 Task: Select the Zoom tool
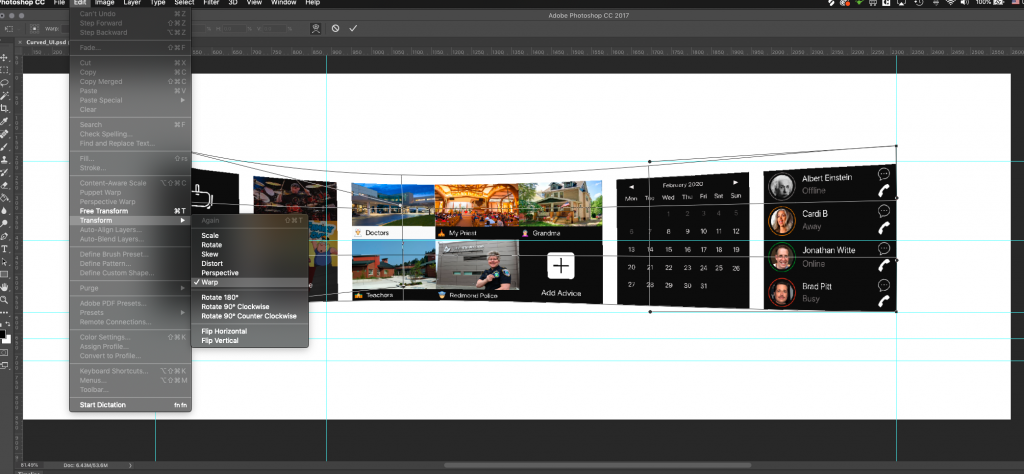click(x=5, y=300)
